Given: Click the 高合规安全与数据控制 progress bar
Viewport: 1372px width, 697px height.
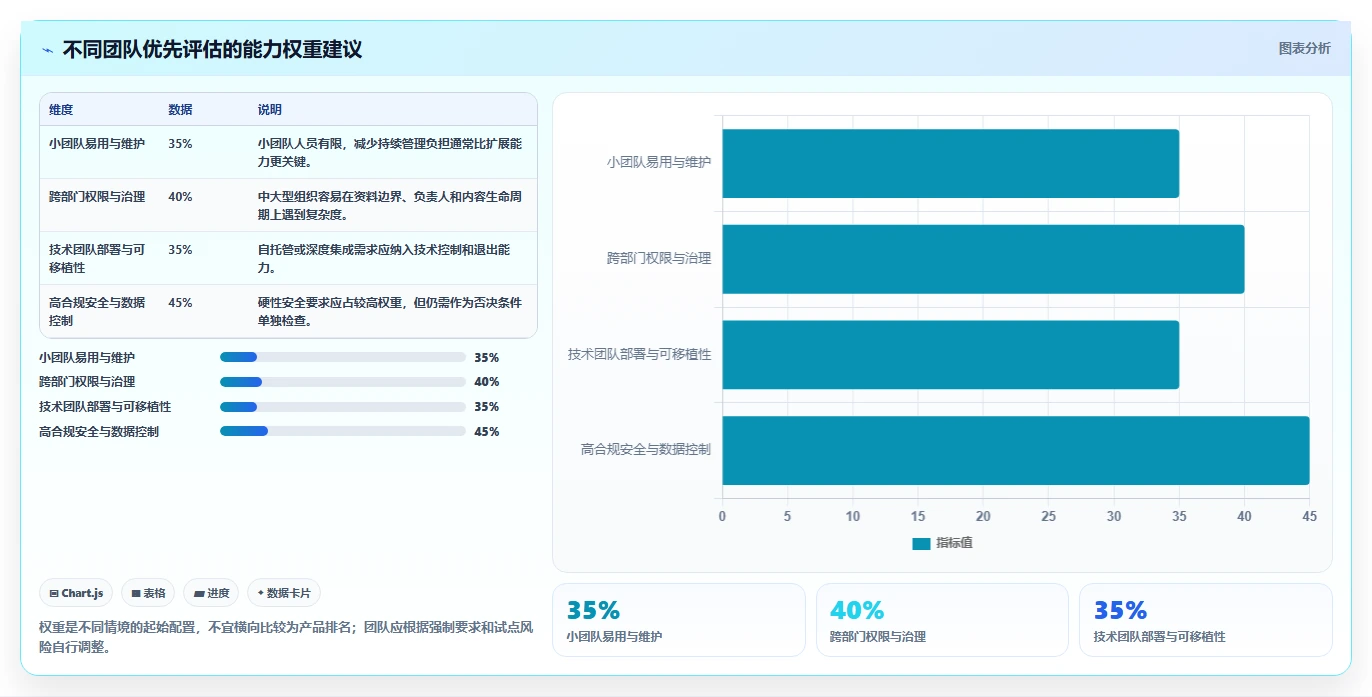Looking at the screenshot, I should click(343, 432).
